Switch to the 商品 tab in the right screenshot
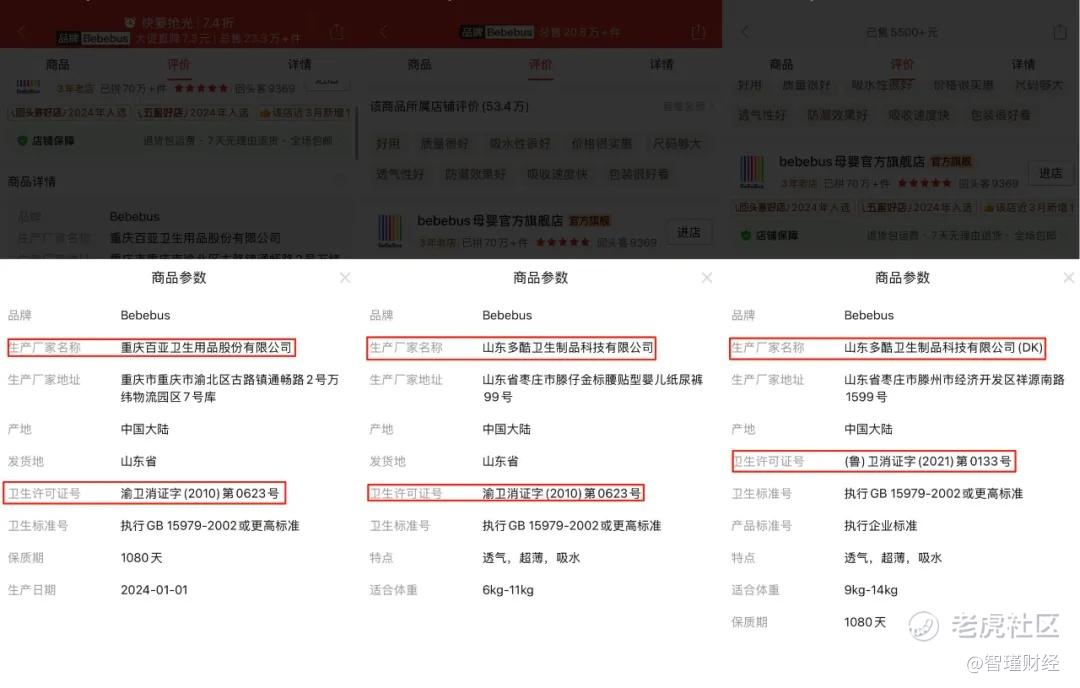This screenshot has height=688, width=1080. (781, 65)
